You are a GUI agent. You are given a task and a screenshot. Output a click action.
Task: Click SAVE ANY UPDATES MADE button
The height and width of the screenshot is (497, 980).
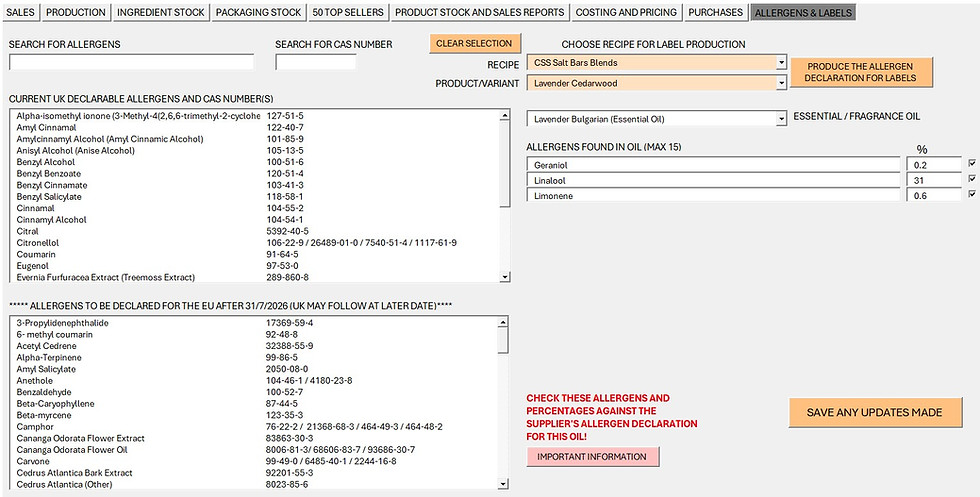pyautogui.click(x=875, y=412)
